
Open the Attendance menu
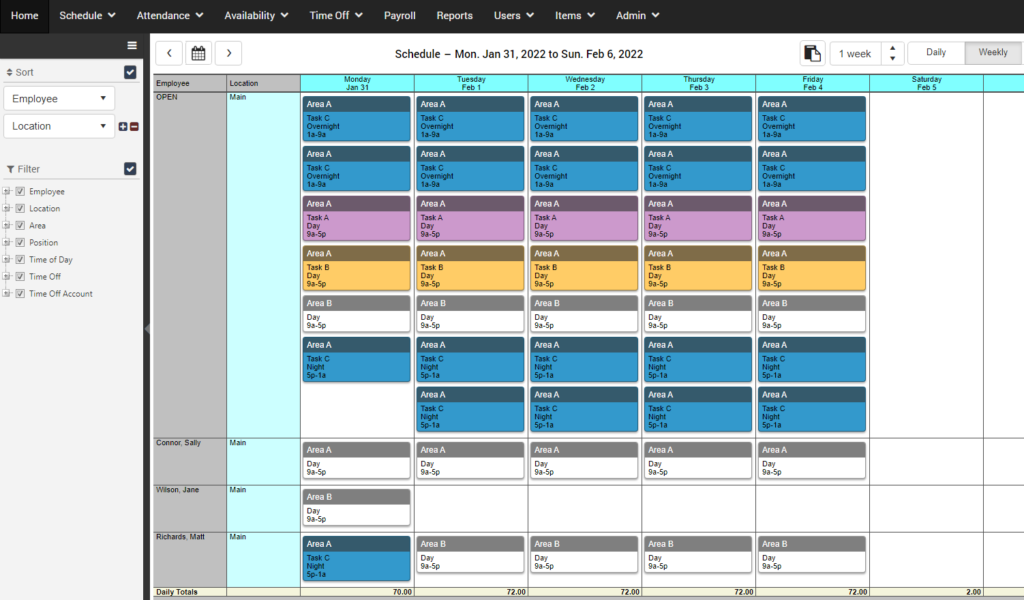(x=170, y=16)
